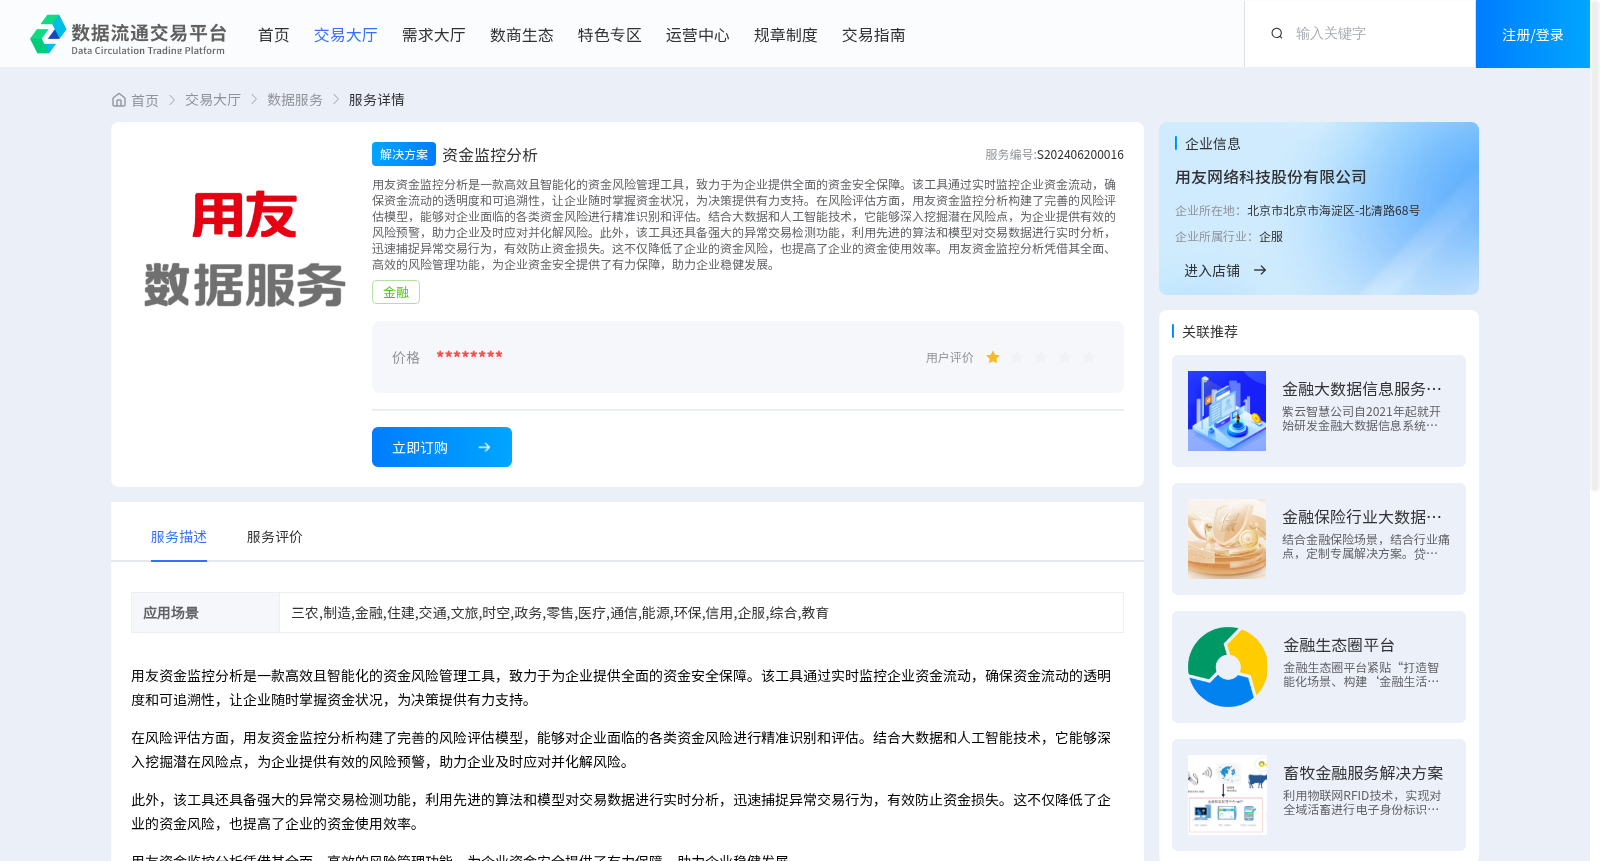Viewport: 1600px width, 861px height.
Task: Click 首页 breadcrumb link
Action: click(x=145, y=100)
